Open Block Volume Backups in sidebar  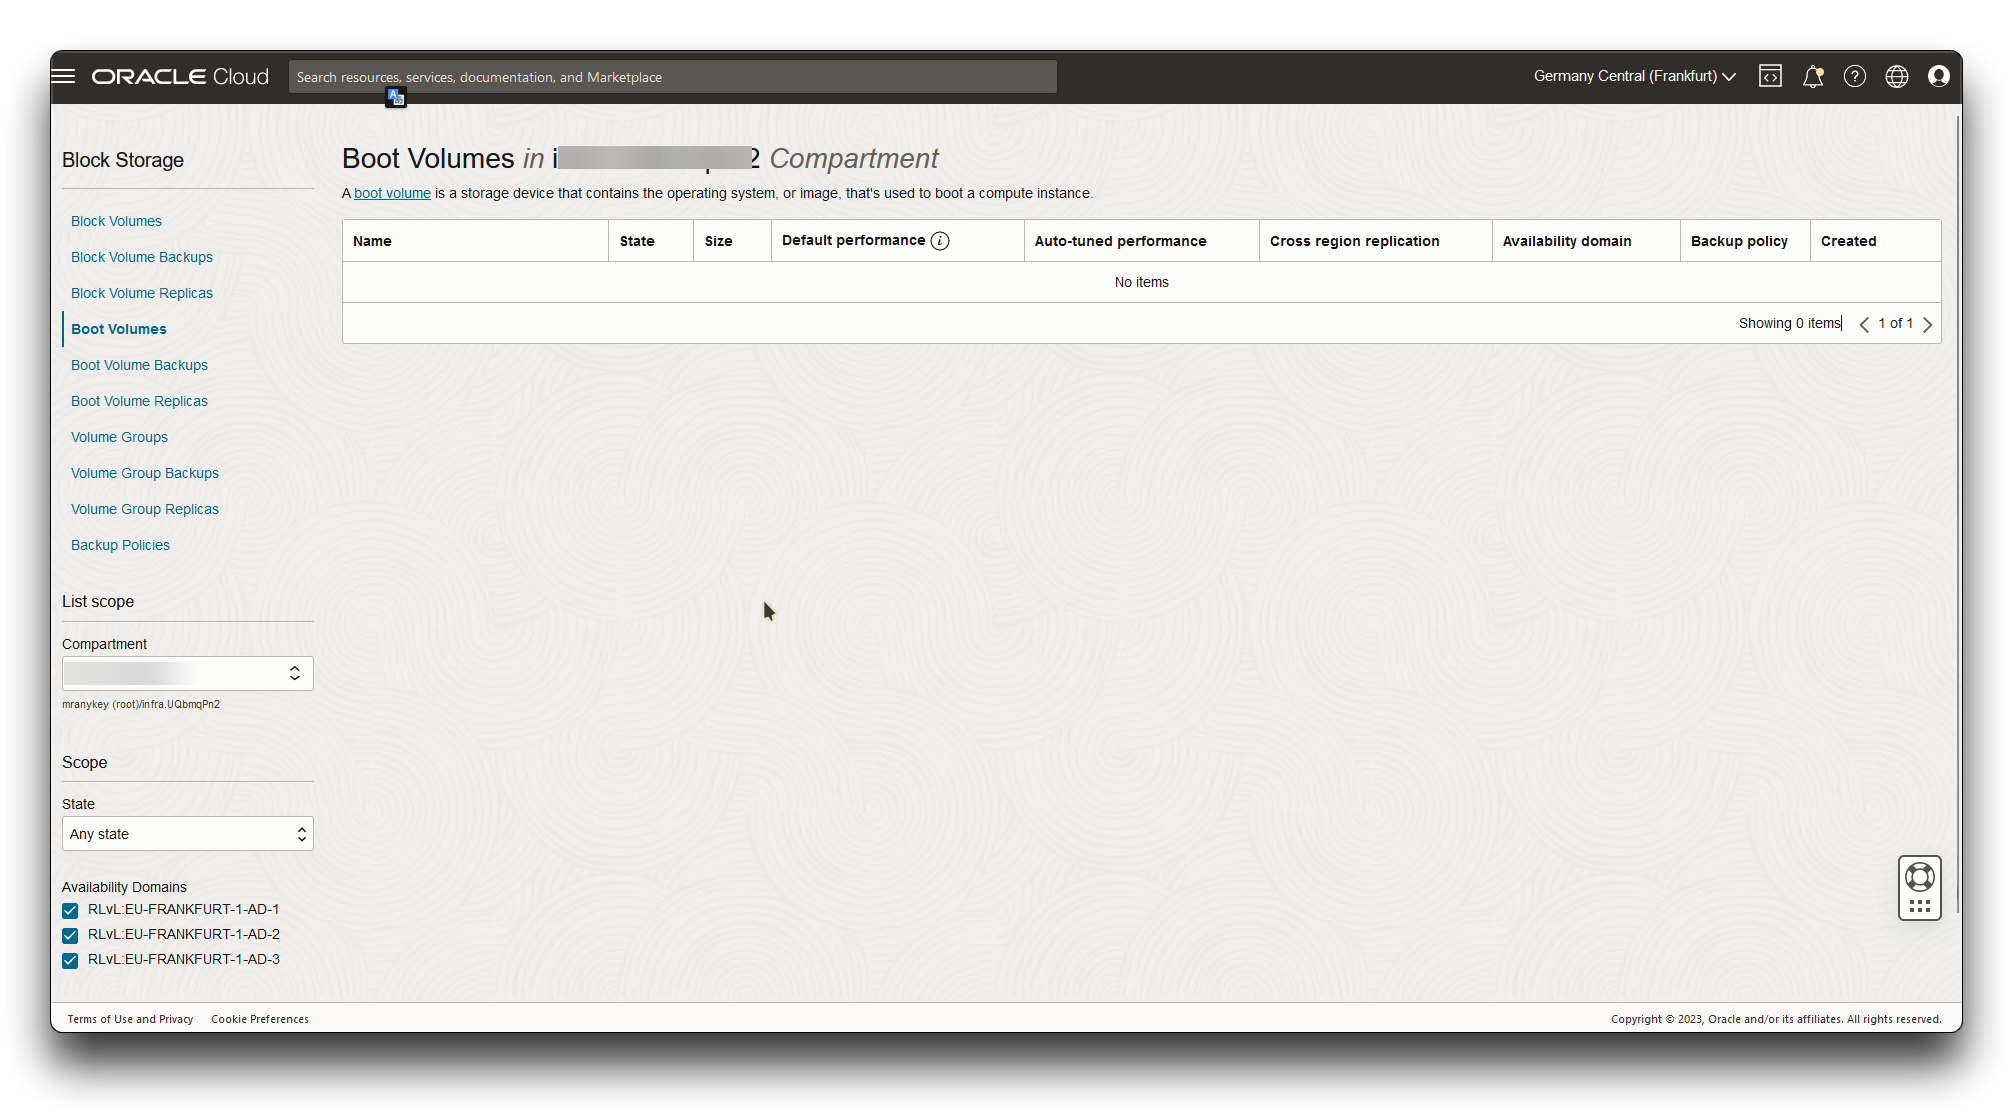point(142,257)
